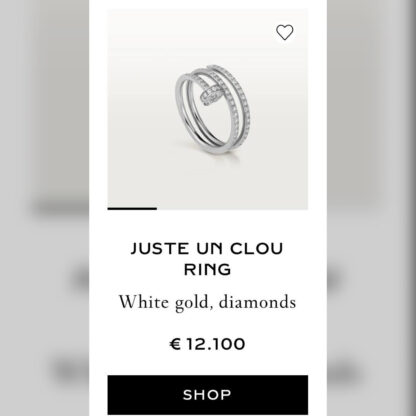This screenshot has height=416, width=416.
Task: Favorite this product via heart outline
Action: pyautogui.click(x=285, y=32)
